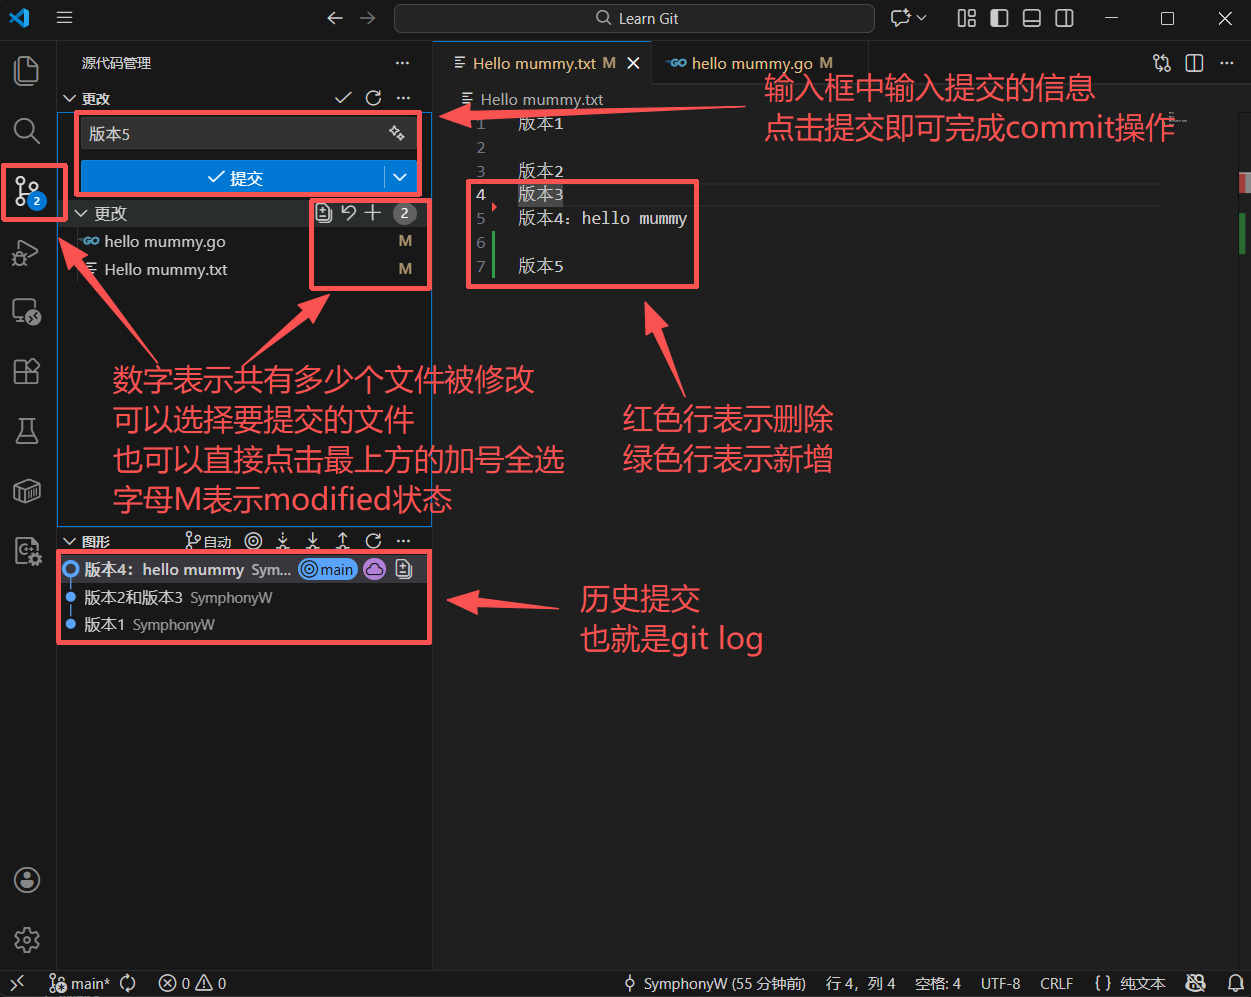Open more actions in the 源代码管理 header

click(x=402, y=63)
